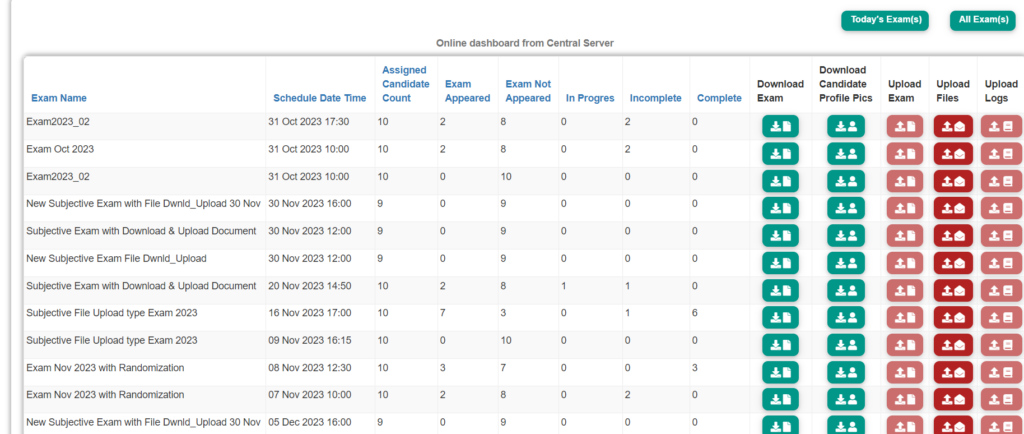Download exam for Exam Oct 2023
This screenshot has width=1024, height=434.
pyautogui.click(x=780, y=153)
